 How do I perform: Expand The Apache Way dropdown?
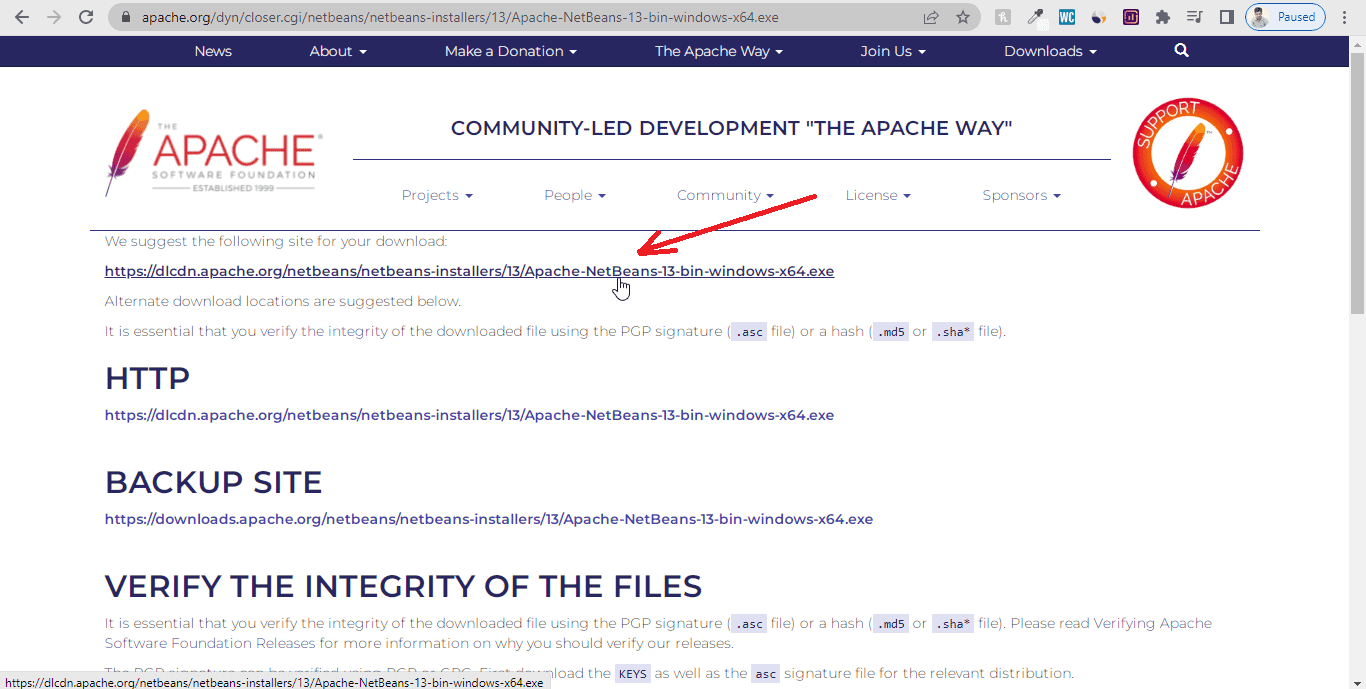click(x=719, y=51)
